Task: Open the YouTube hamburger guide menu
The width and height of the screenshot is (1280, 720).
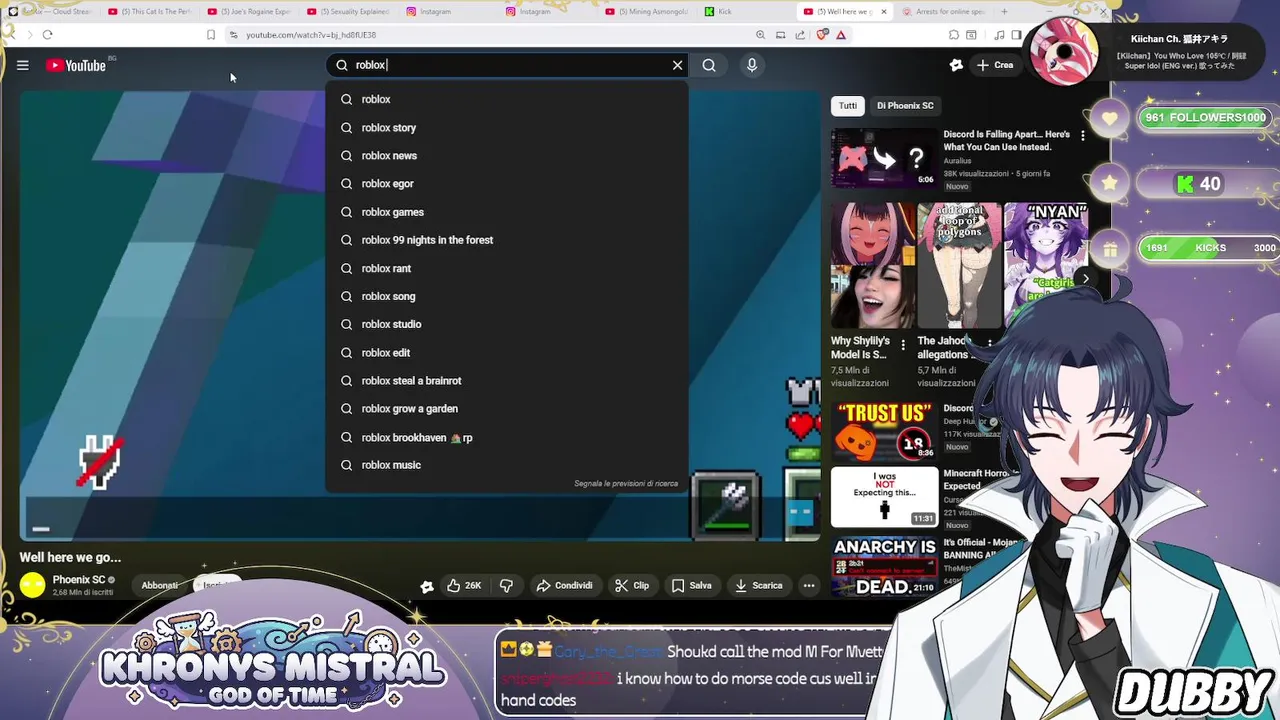Action: (22, 65)
